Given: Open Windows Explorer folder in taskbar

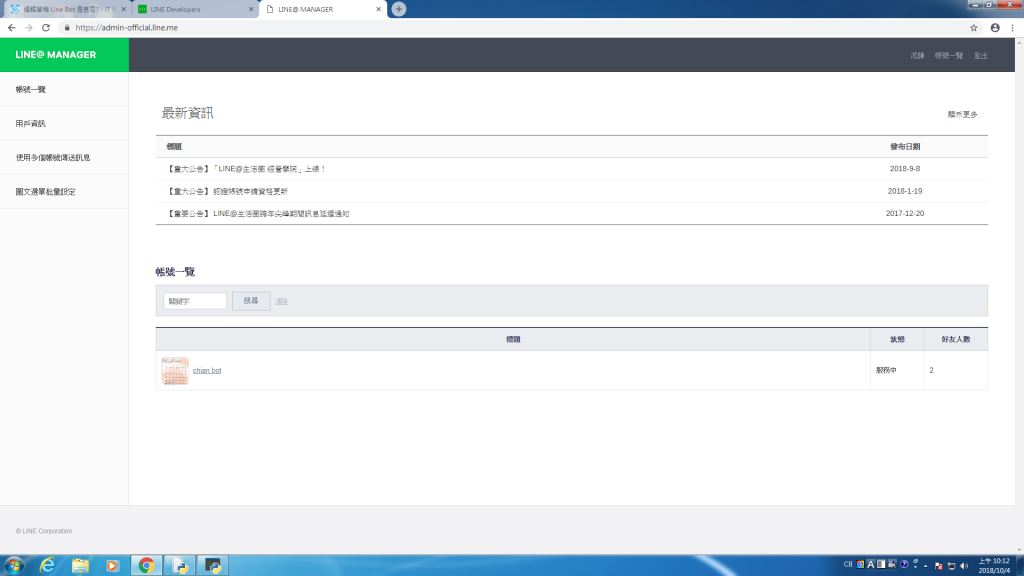Looking at the screenshot, I should click(x=80, y=566).
